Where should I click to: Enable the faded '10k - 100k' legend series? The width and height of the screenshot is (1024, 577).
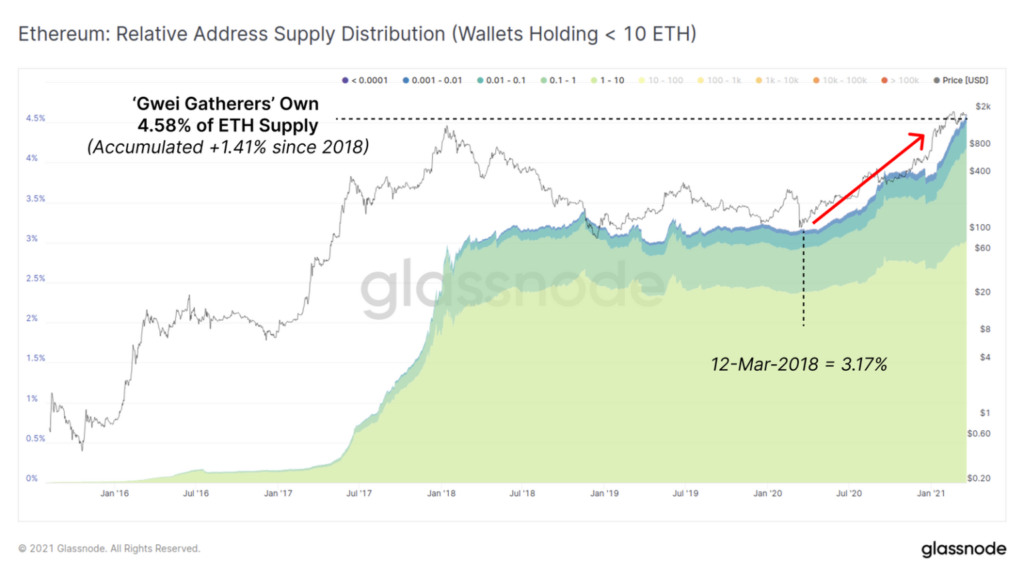pyautogui.click(x=840, y=80)
